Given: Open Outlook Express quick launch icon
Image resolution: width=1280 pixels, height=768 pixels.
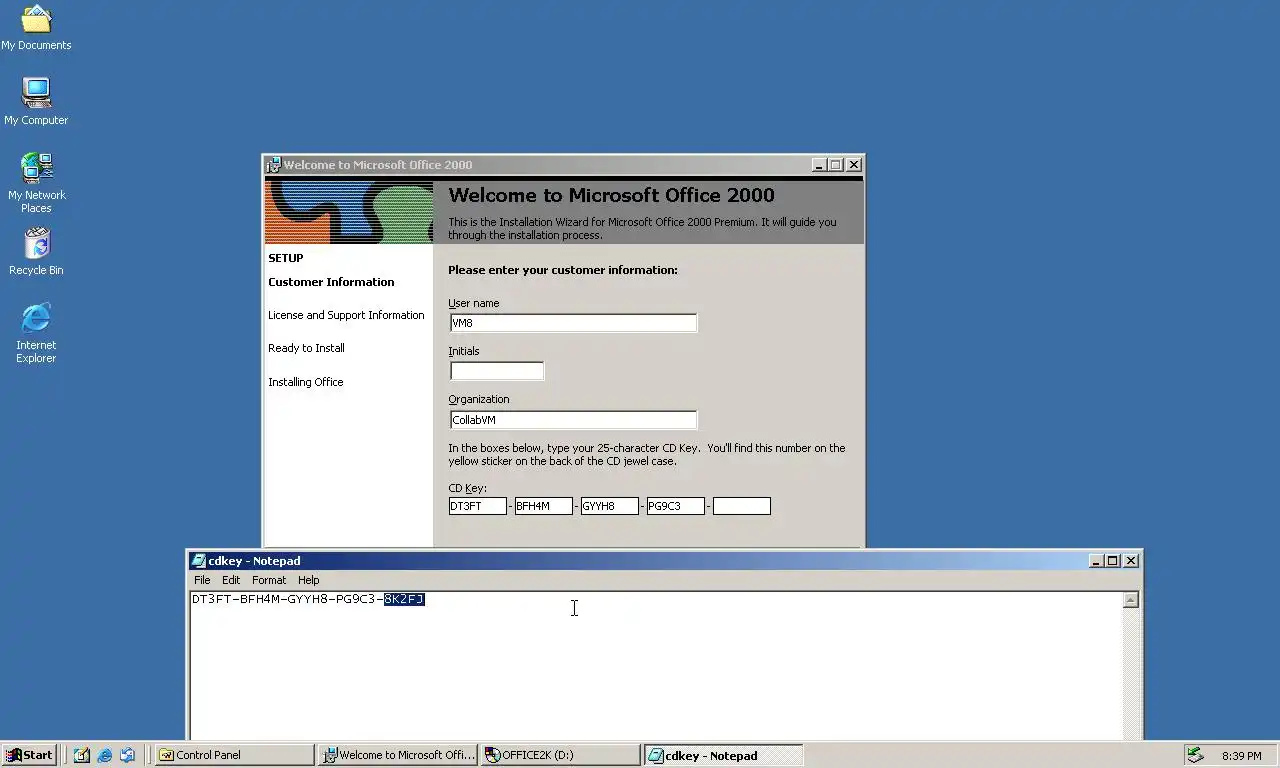Looking at the screenshot, I should point(127,755).
